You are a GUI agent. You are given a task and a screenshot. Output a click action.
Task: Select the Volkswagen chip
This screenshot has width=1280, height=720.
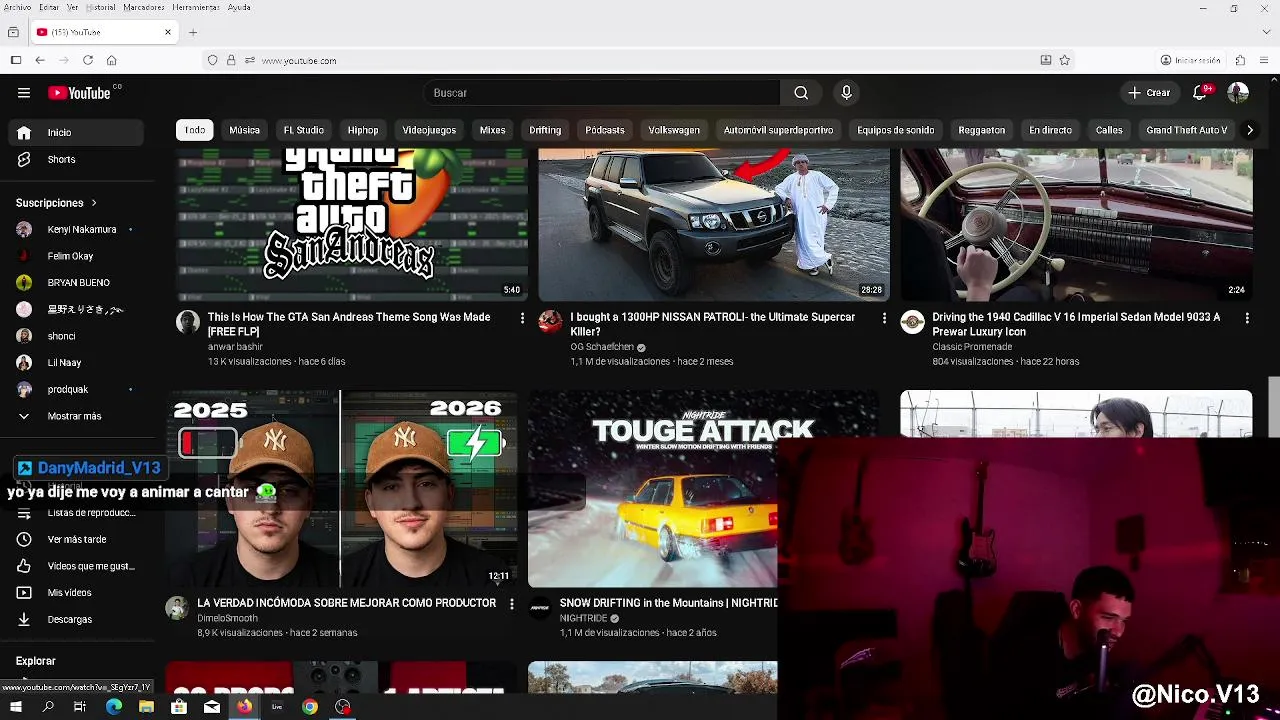tap(674, 130)
